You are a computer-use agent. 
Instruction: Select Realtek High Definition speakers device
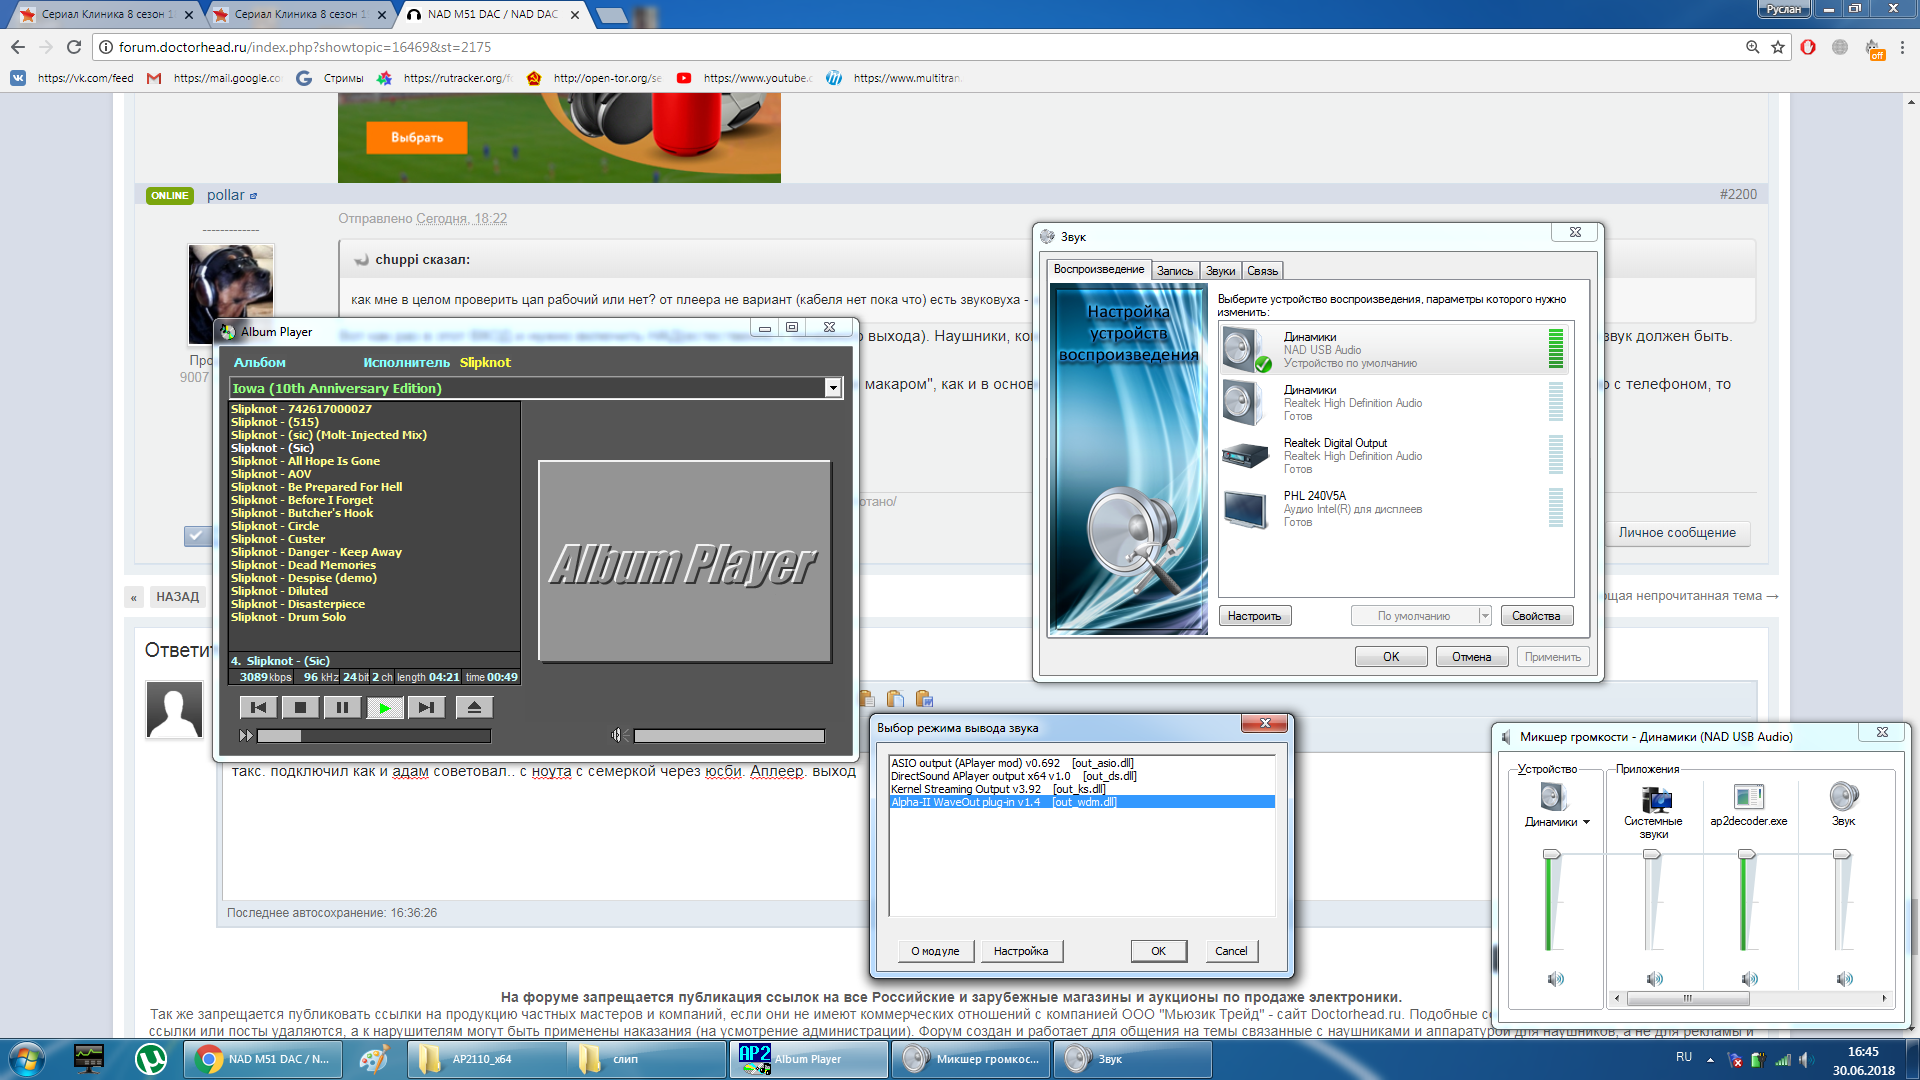pos(1394,402)
